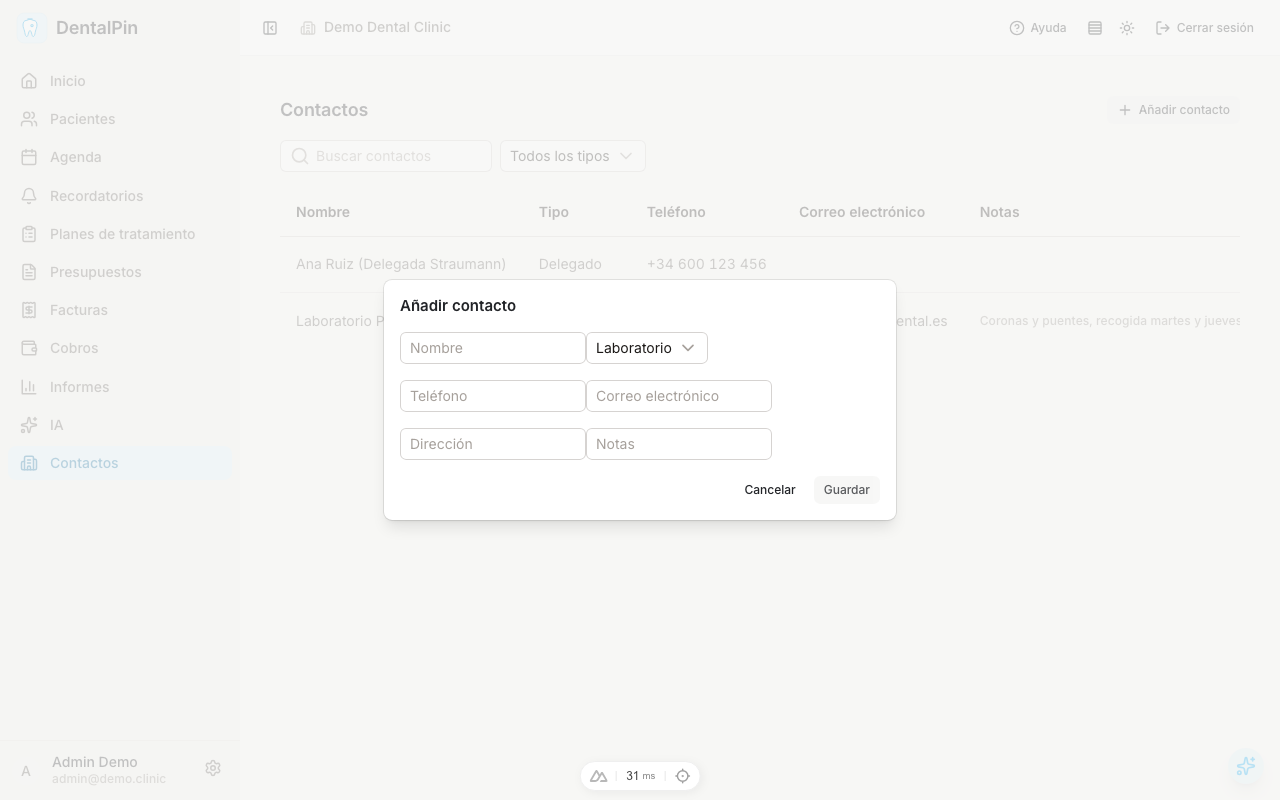Screen dimensions: 1280x800
Task: Open the Agenda sidebar item
Action: (120, 157)
